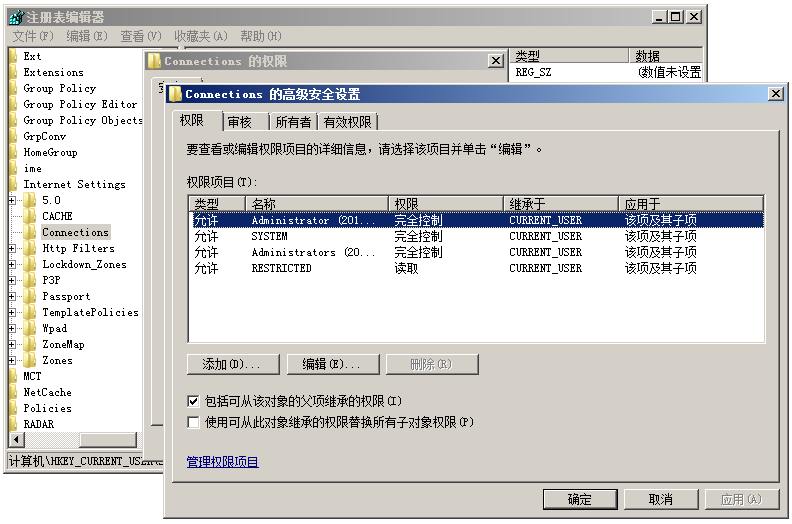This screenshot has width=792, height=524.
Task: Click the Zones folder icon
Action: click(x=29, y=360)
